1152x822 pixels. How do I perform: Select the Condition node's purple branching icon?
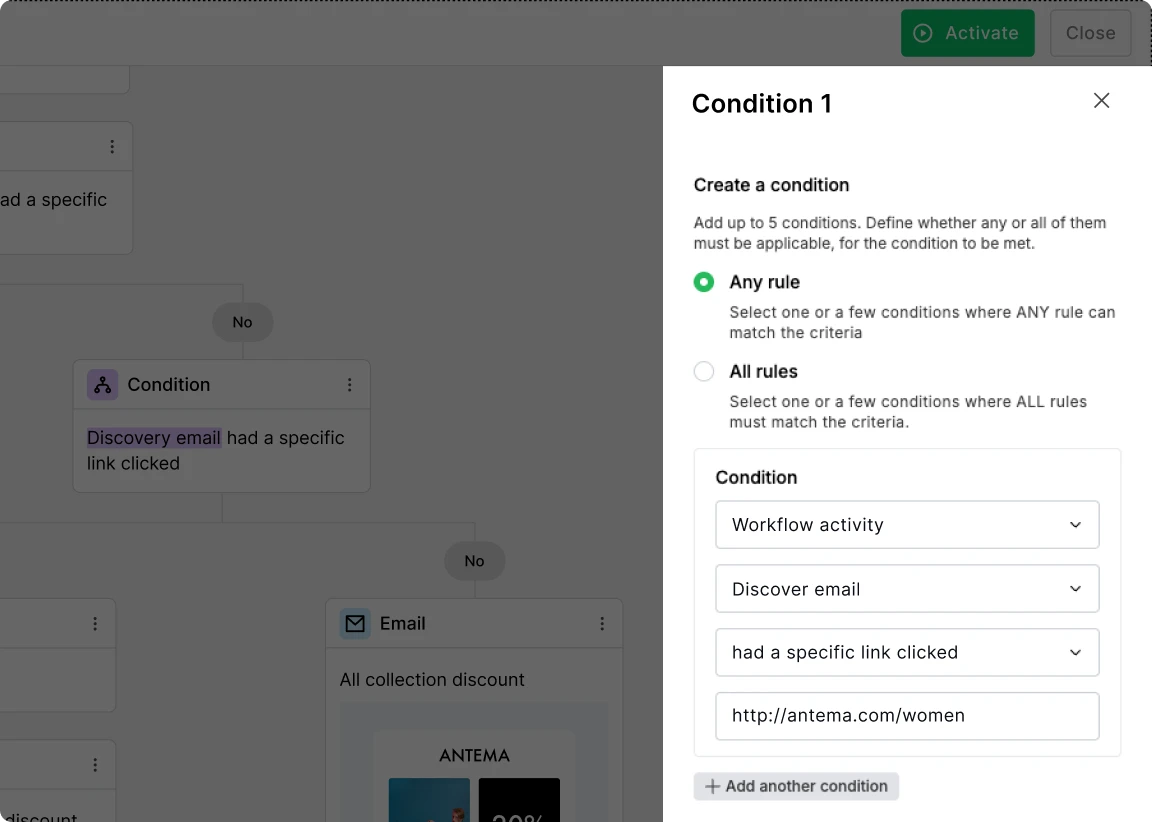pos(102,384)
